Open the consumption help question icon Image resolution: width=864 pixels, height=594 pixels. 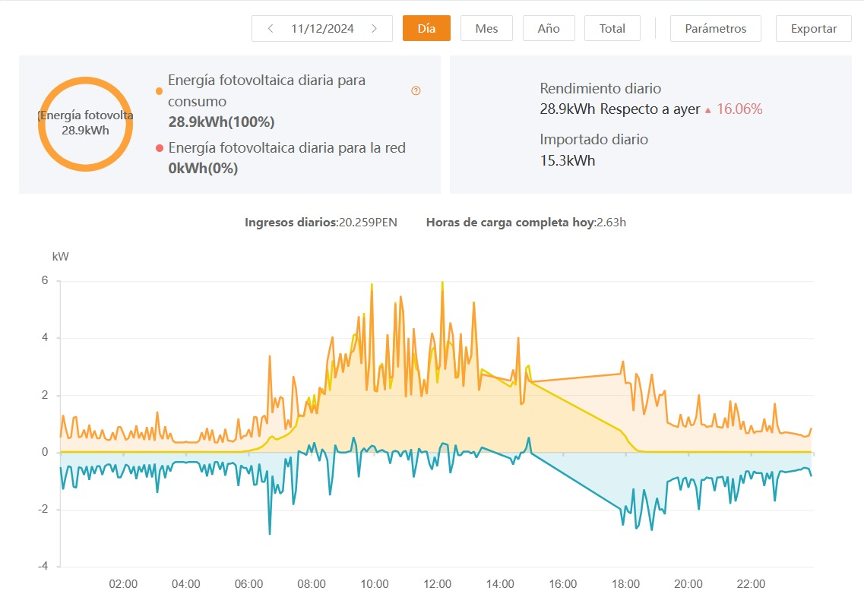[x=416, y=91]
